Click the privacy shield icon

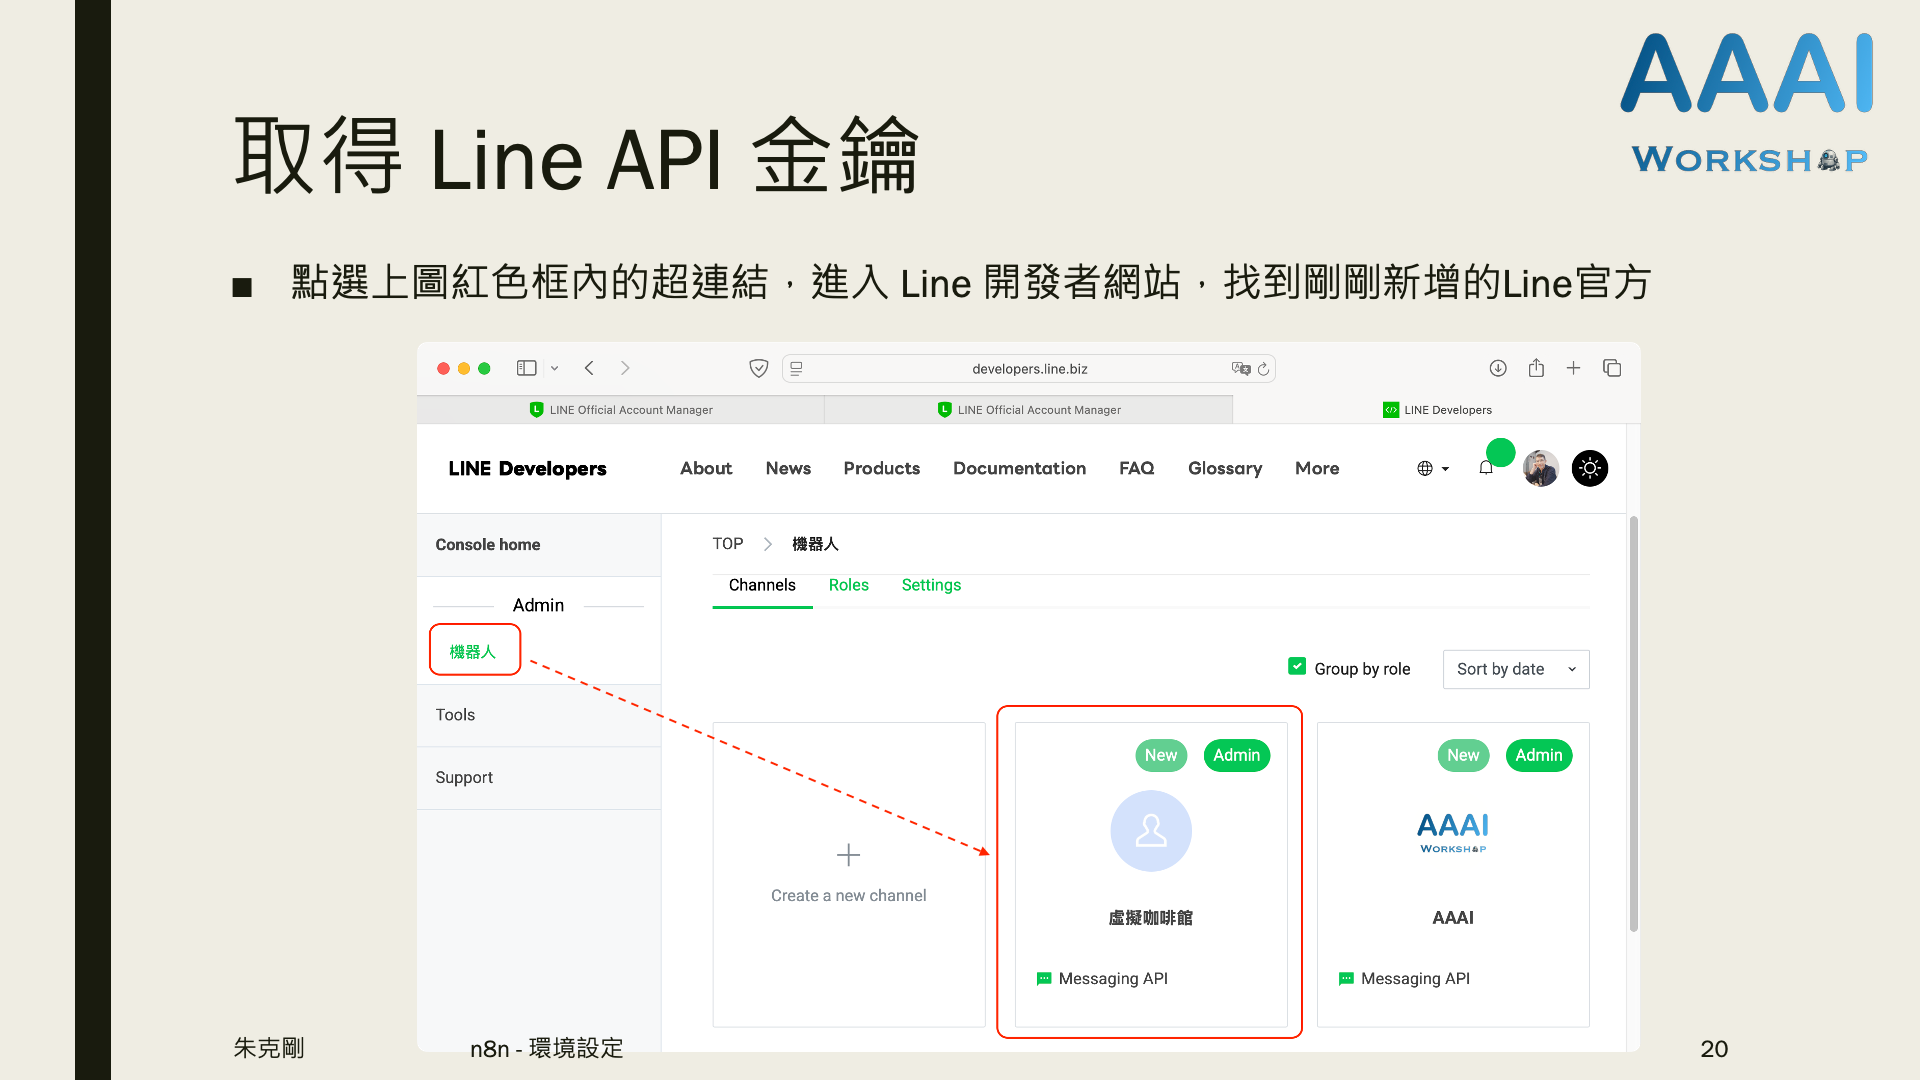click(x=759, y=368)
